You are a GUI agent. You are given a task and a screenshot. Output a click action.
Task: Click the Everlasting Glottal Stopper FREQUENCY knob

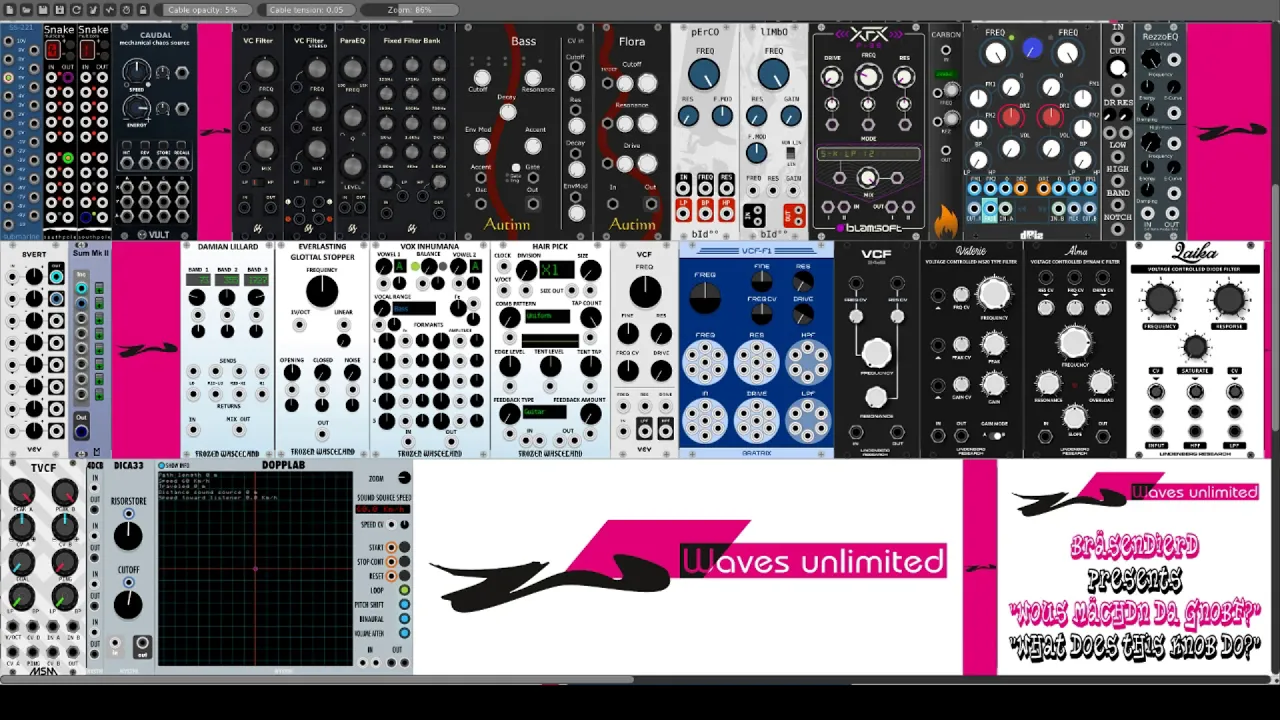(322, 292)
